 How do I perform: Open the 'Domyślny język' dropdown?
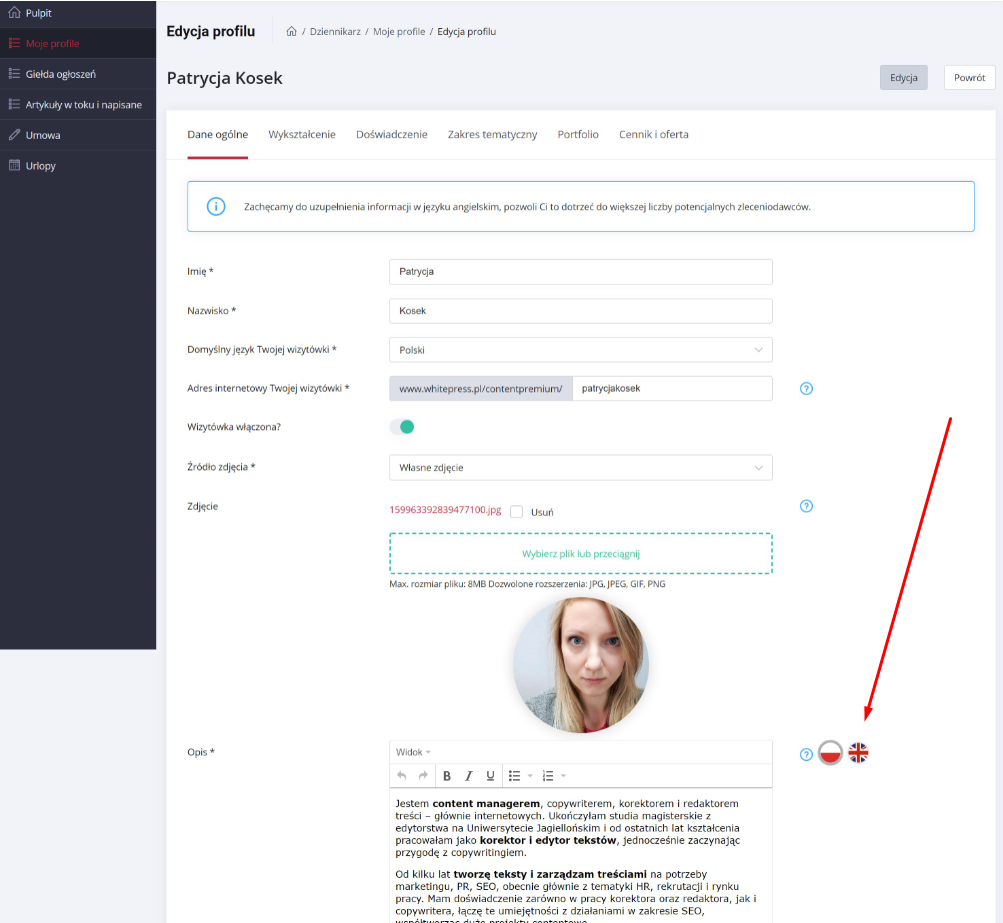pyautogui.click(x=580, y=350)
